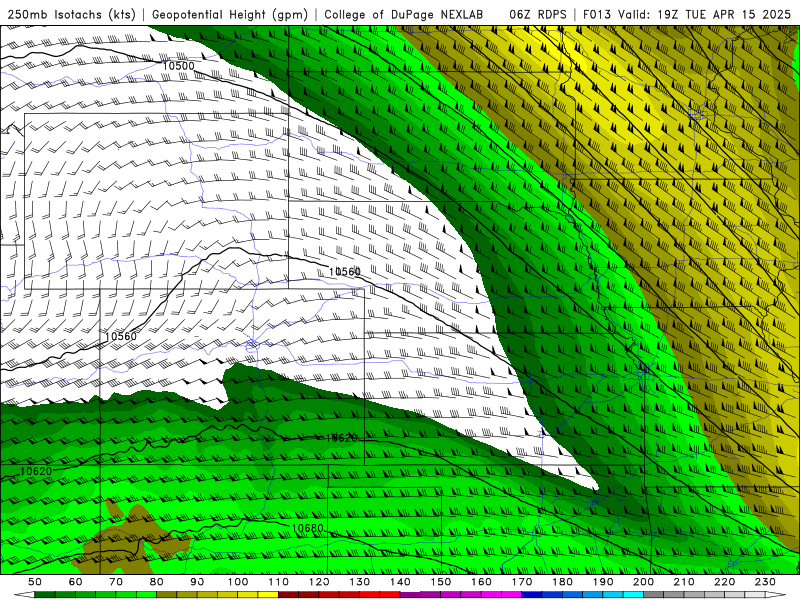Click the 10620 contour label at map's left edge
This screenshot has height=600, width=800.
point(36,471)
